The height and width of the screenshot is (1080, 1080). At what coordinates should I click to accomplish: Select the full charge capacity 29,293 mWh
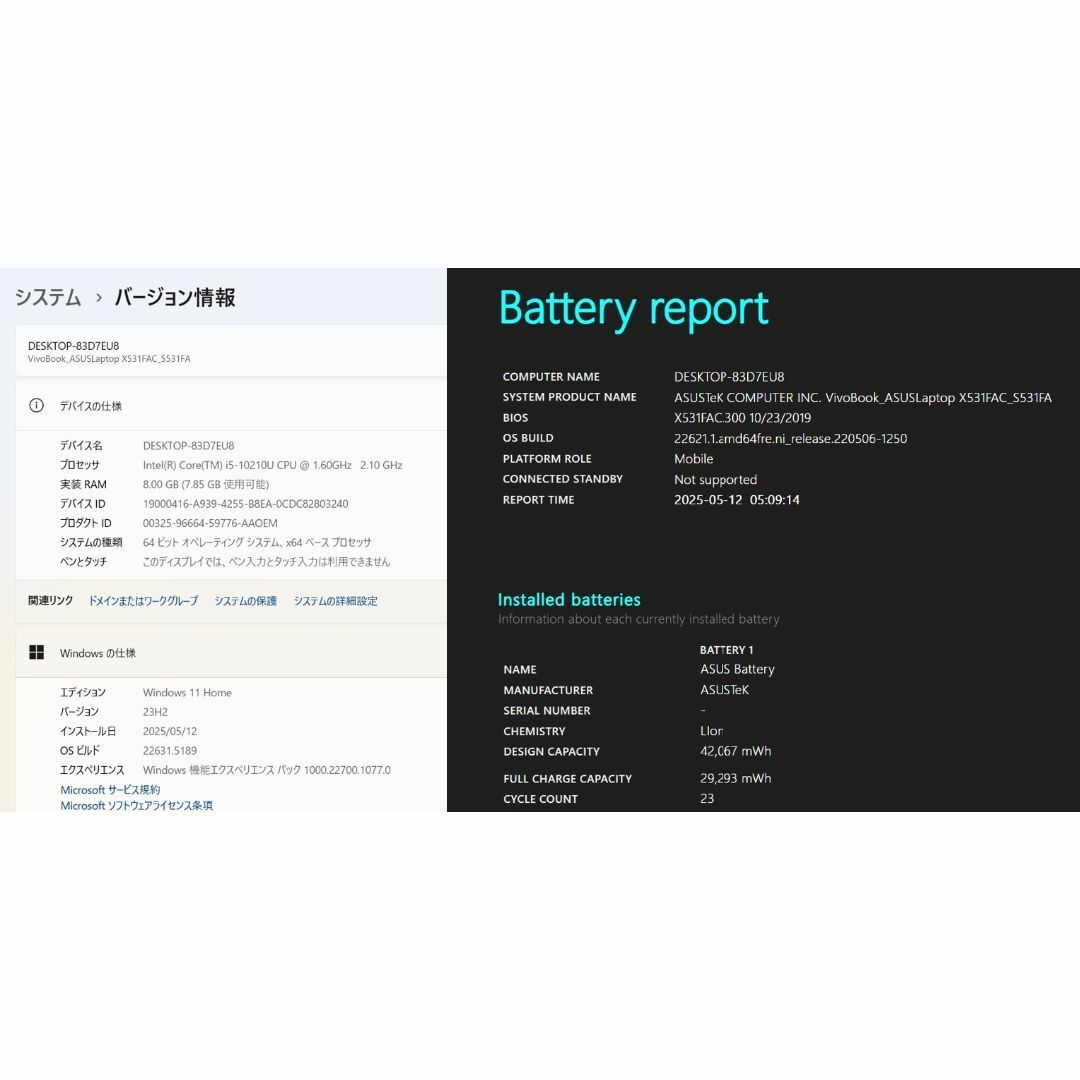736,778
